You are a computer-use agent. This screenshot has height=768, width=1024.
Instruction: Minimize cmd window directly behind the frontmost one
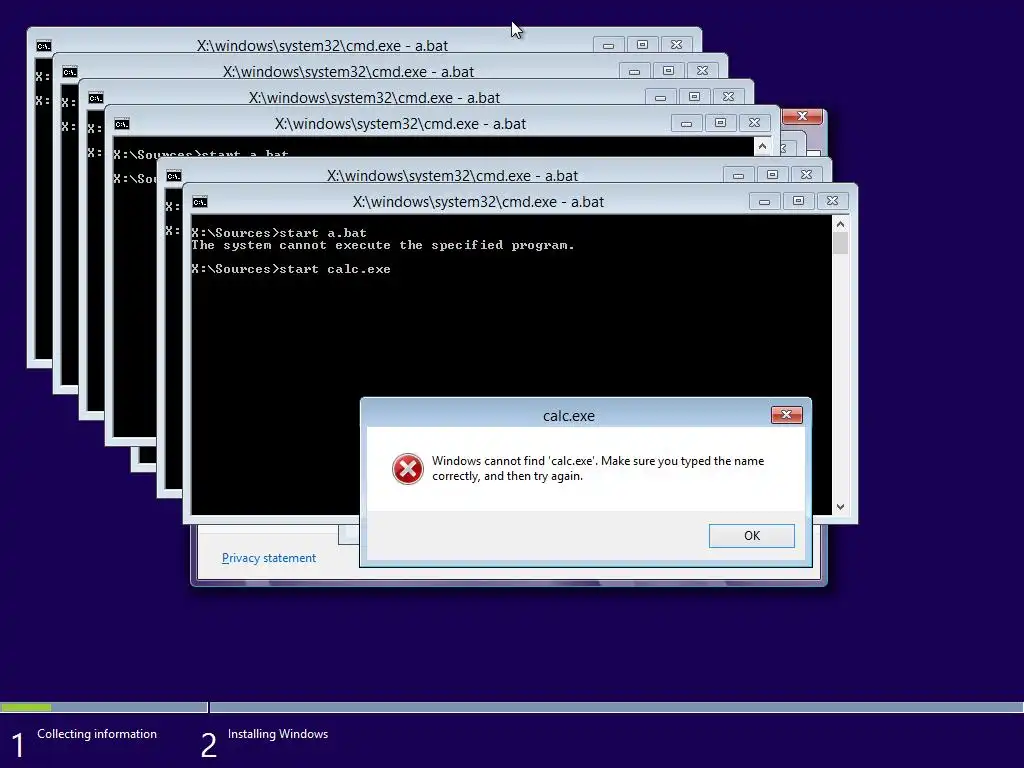point(738,175)
